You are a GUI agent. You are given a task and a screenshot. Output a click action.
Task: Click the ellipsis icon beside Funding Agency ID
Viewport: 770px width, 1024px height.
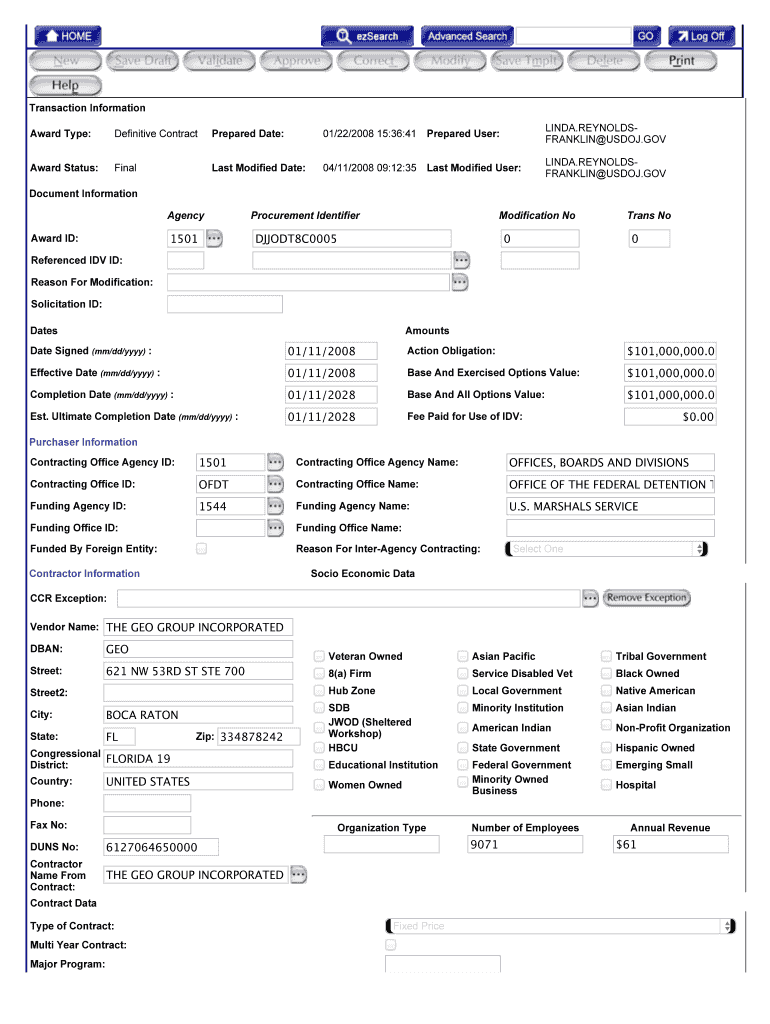pos(276,506)
